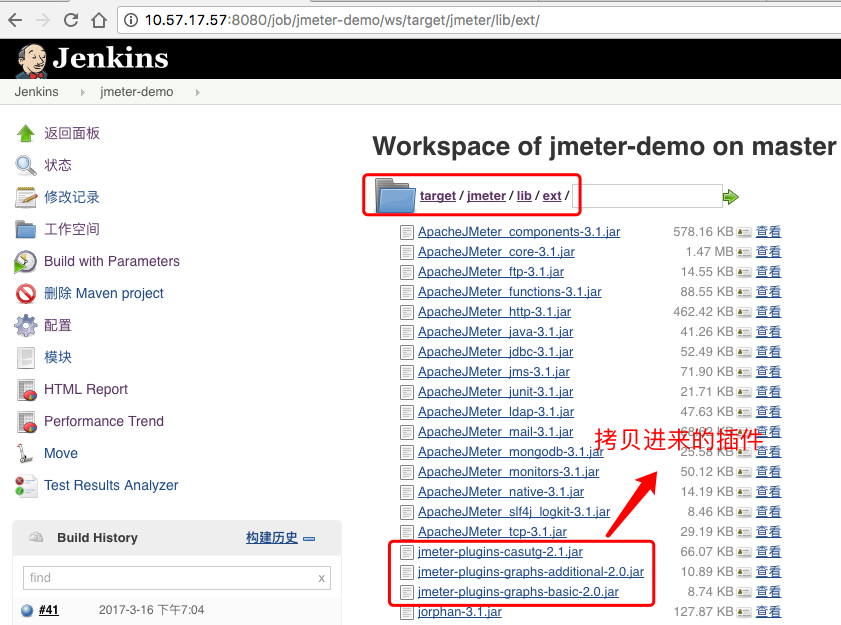This screenshot has height=625, width=841.
Task: Open jmeter directory path link
Action: coord(486,196)
